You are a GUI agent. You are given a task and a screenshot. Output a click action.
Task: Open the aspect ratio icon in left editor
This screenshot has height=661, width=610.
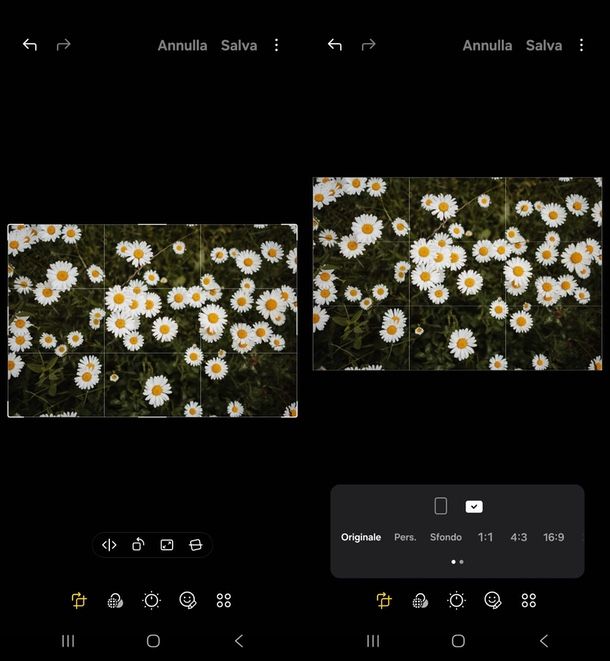point(167,545)
